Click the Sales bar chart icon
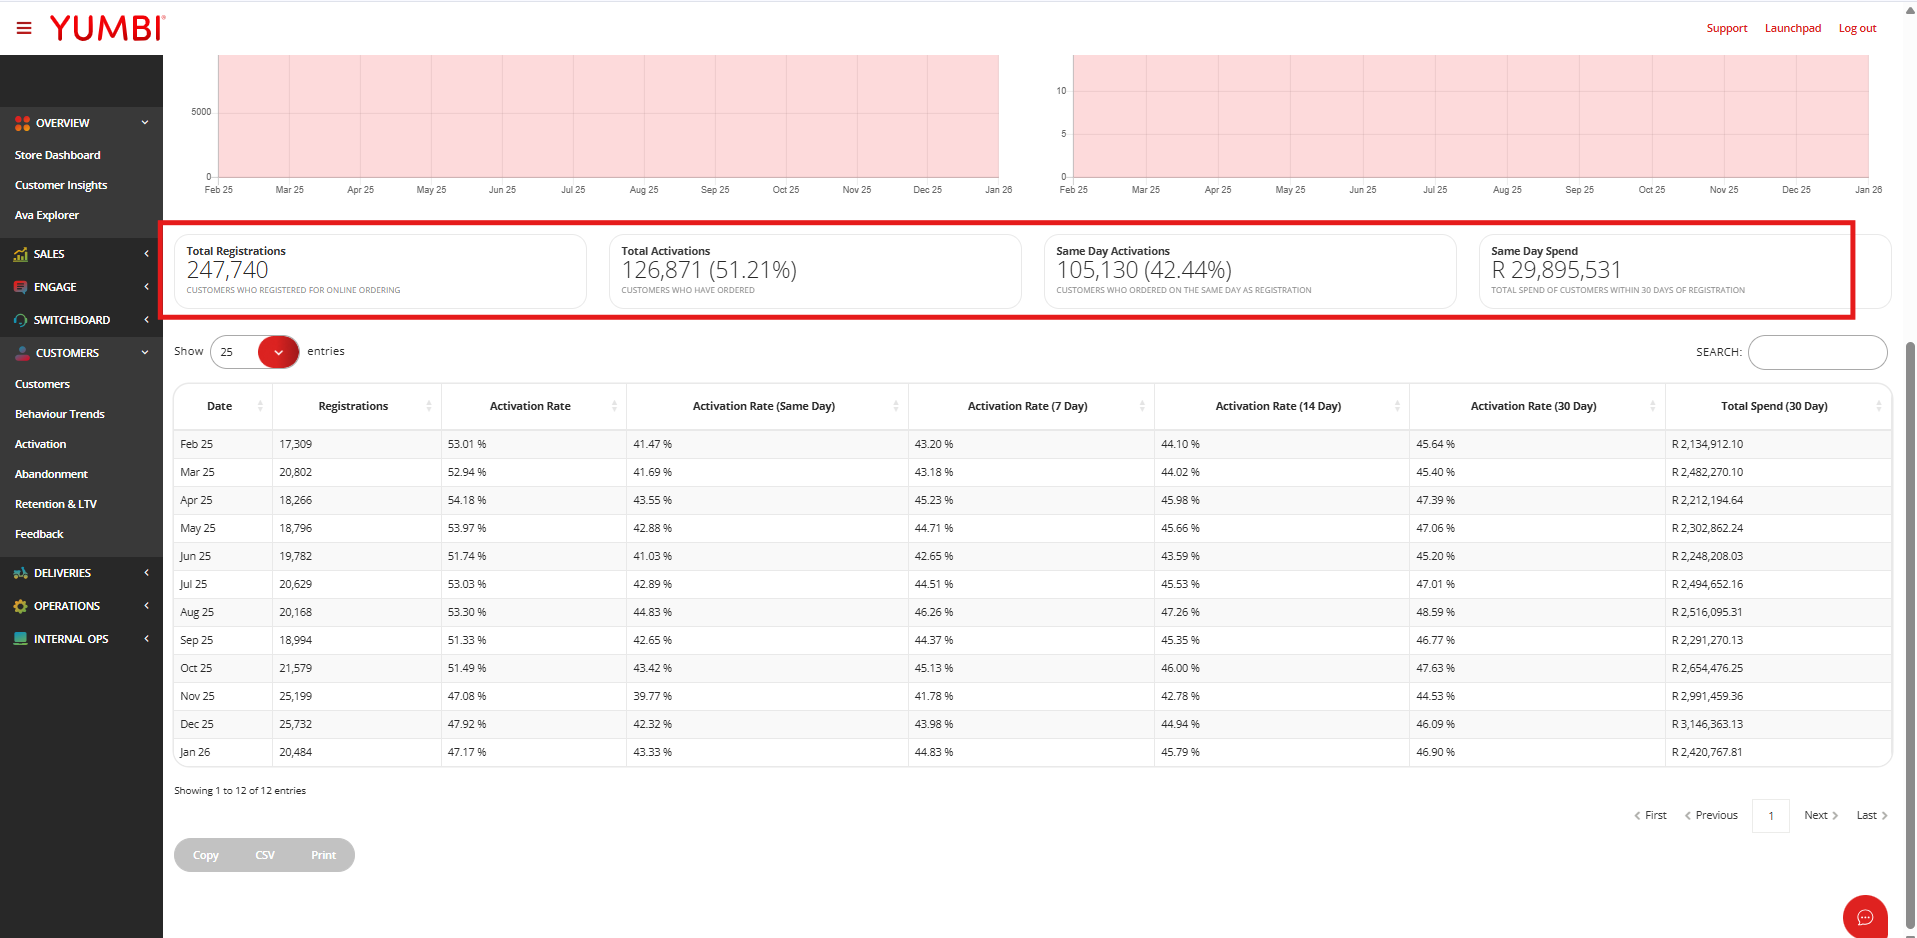 (x=21, y=254)
